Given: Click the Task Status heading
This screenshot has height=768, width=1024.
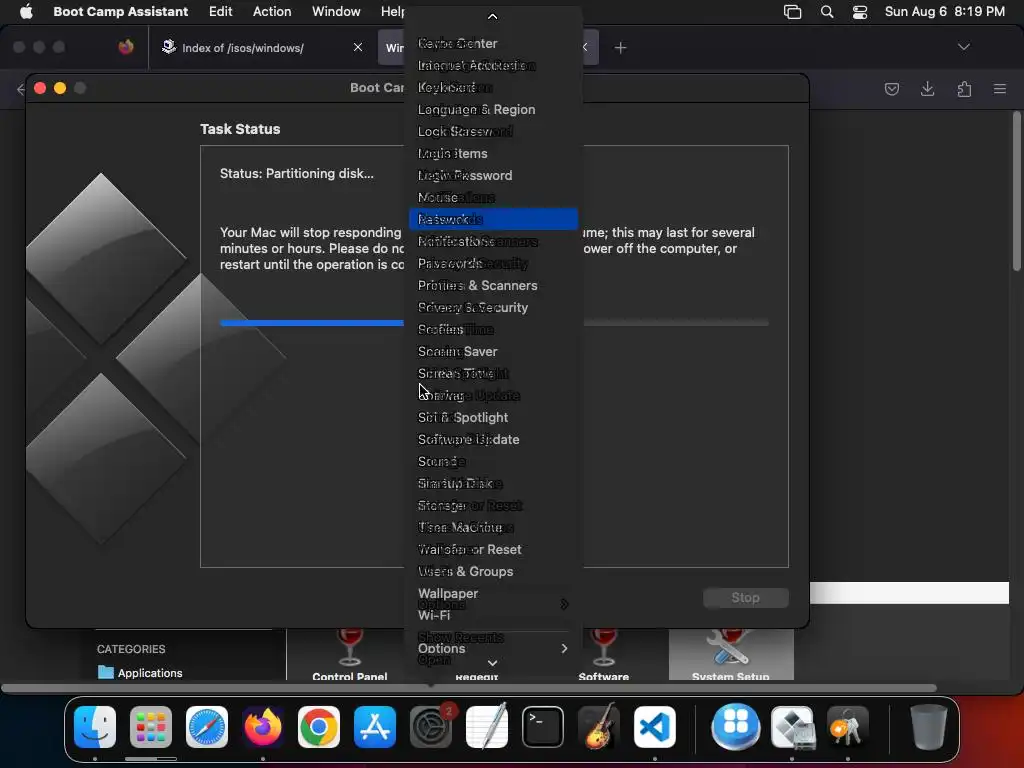Looking at the screenshot, I should pos(240,129).
